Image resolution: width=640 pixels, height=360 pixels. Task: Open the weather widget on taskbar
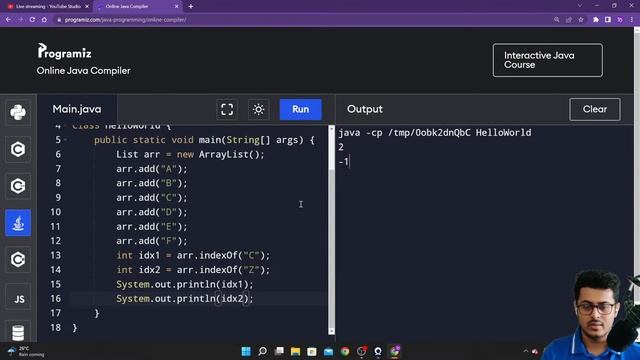[26, 351]
